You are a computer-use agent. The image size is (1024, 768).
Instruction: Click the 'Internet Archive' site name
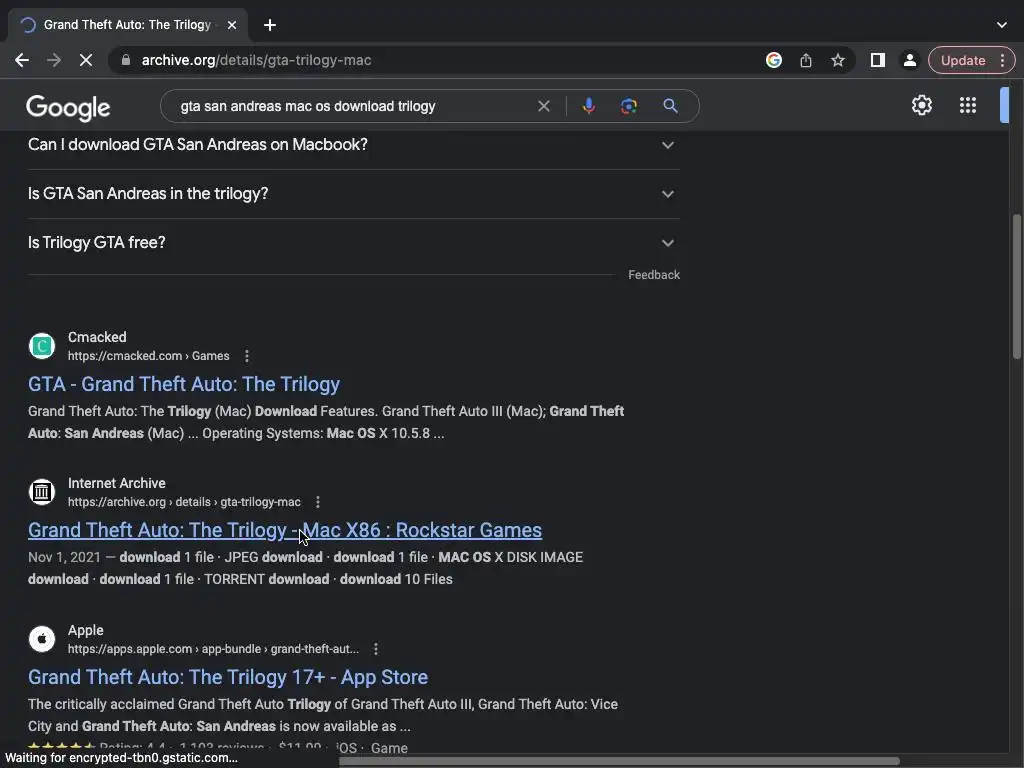point(117,483)
